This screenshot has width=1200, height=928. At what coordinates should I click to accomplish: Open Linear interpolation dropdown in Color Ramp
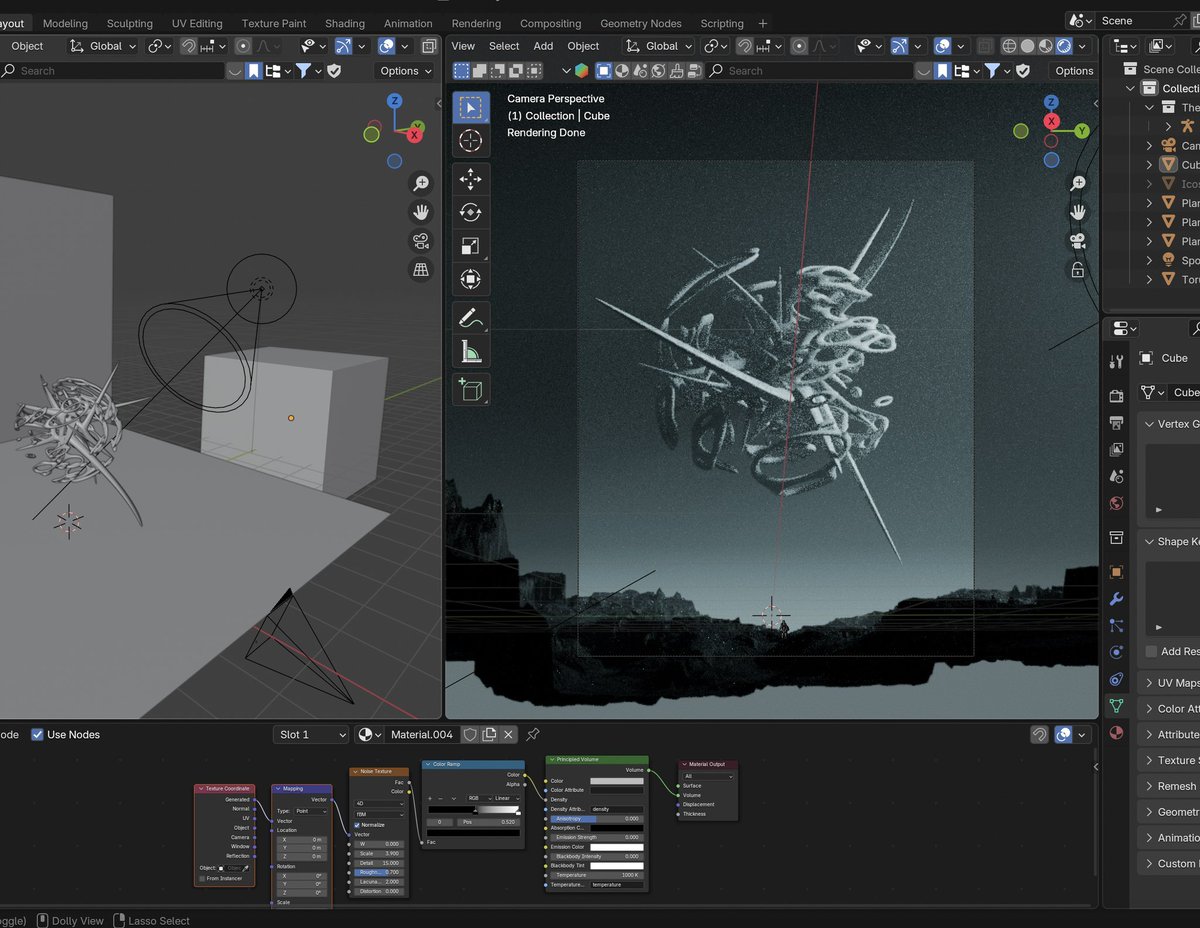click(506, 798)
